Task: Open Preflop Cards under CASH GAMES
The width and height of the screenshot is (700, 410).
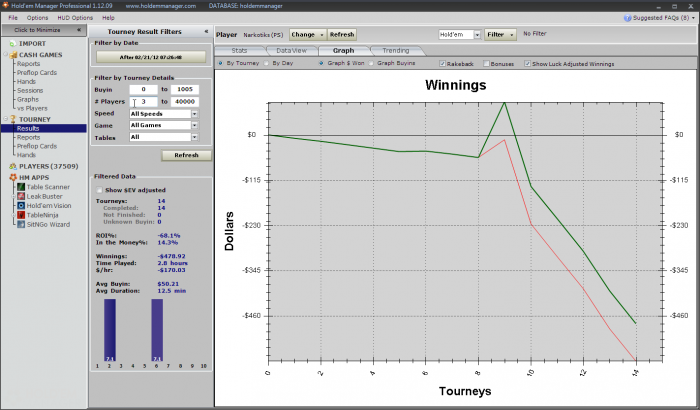Action: (37, 72)
